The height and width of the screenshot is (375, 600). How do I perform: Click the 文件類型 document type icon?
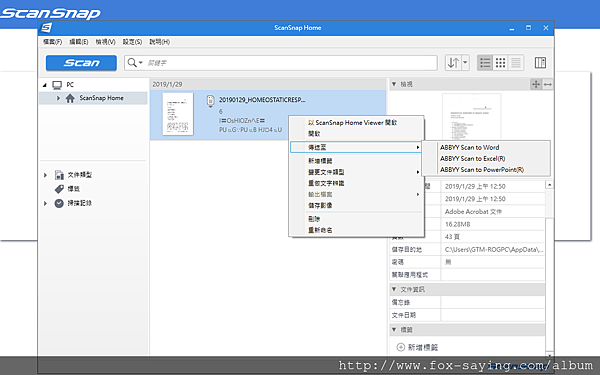59,175
